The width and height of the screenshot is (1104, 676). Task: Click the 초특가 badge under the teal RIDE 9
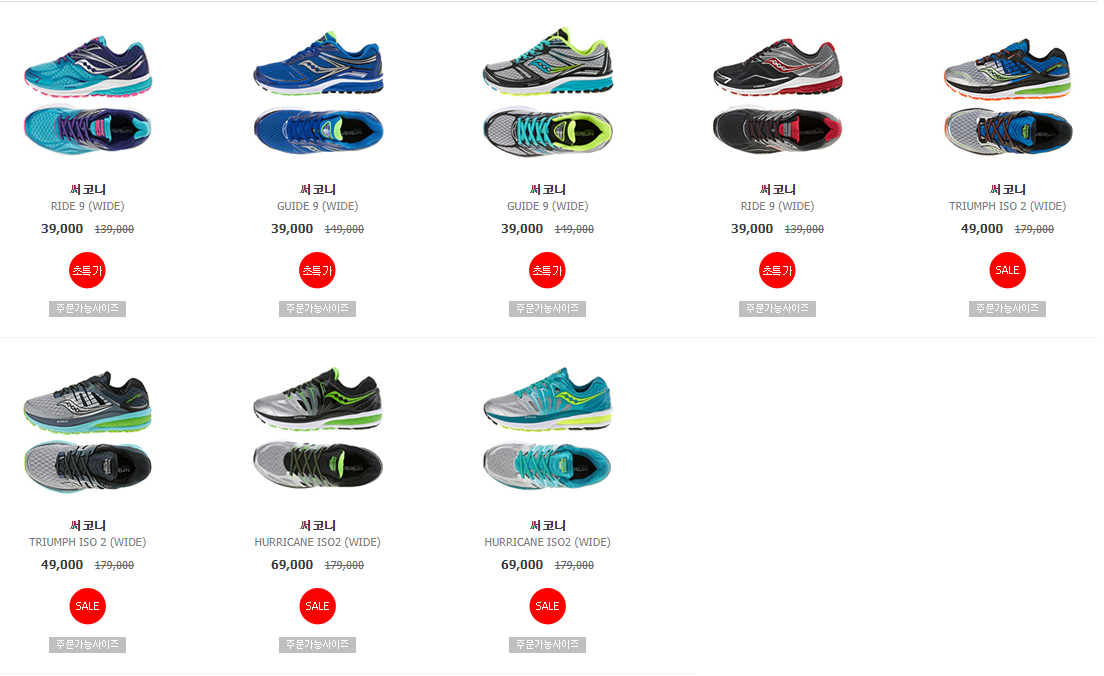[x=87, y=270]
